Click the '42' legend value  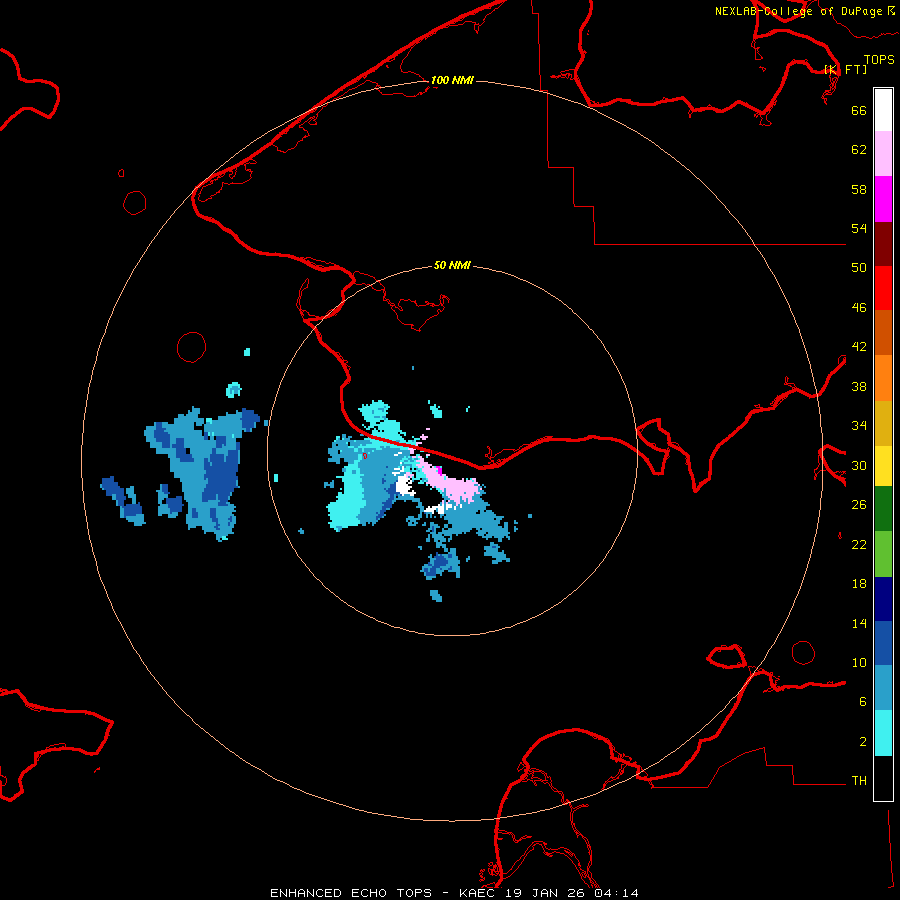[859, 347]
